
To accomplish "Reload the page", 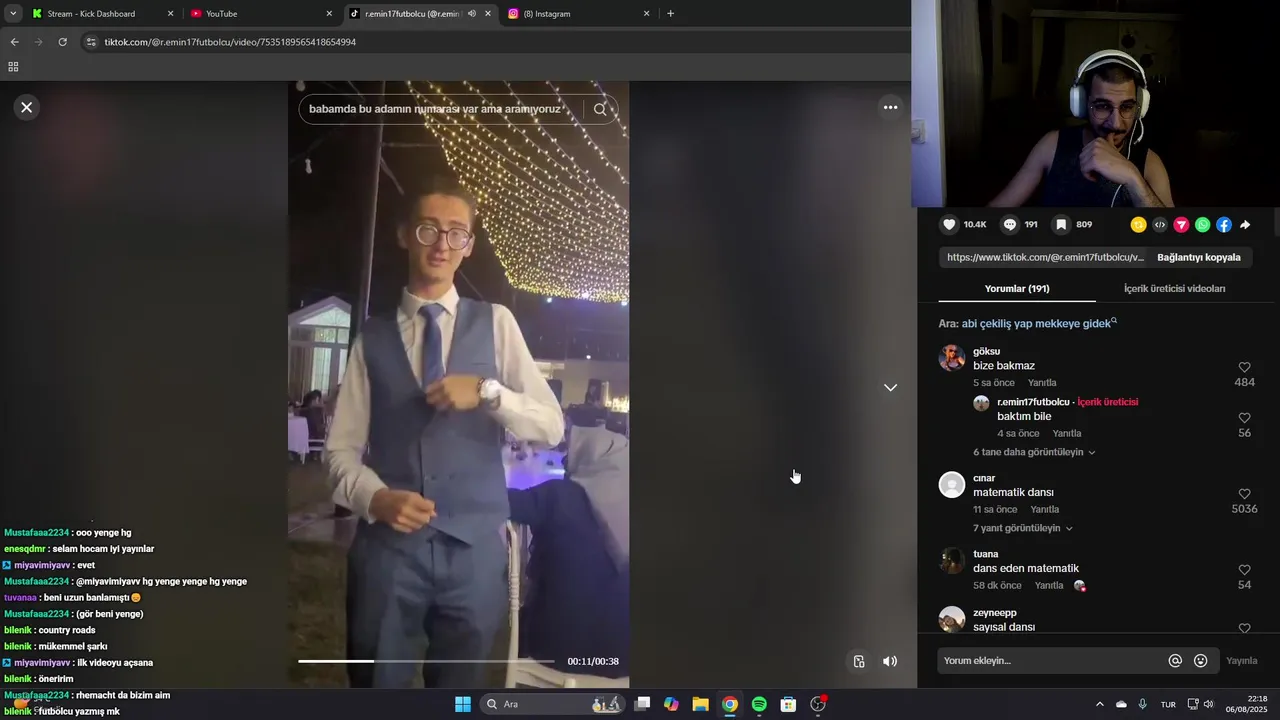I will 62,42.
